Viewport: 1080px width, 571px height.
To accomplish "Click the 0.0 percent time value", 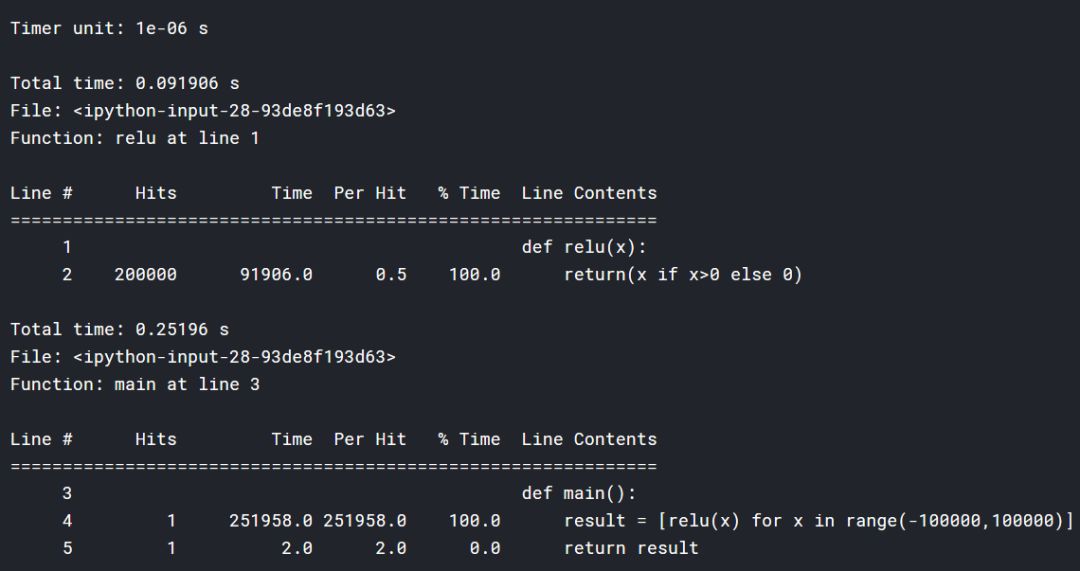I will pos(485,548).
